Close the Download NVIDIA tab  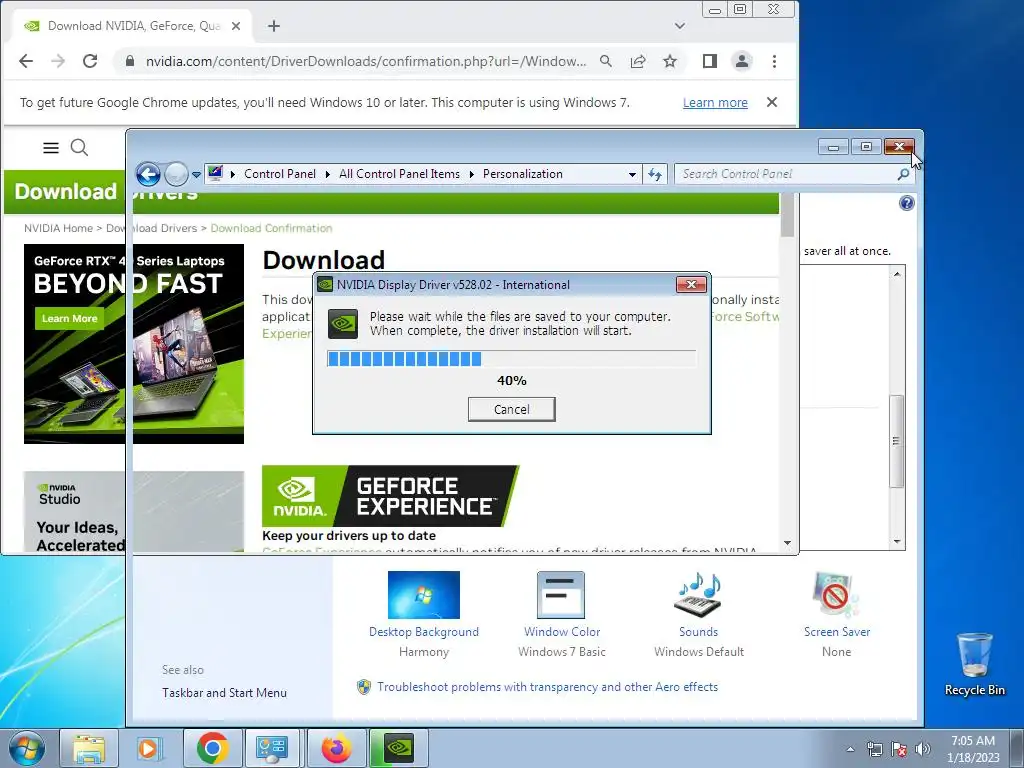click(x=236, y=26)
